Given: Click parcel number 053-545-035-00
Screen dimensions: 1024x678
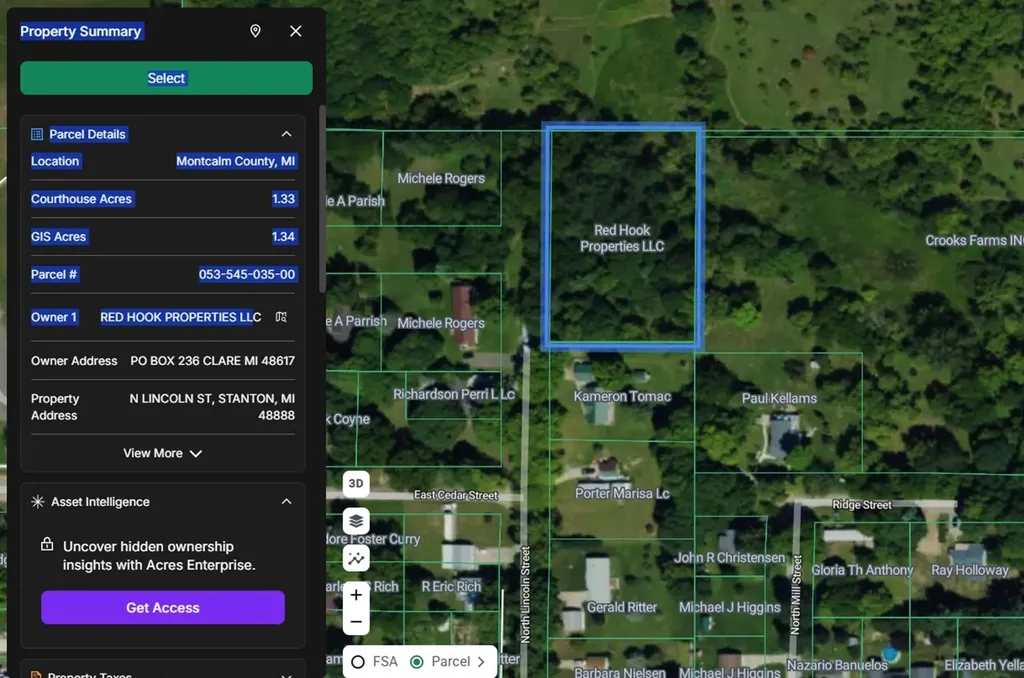Looking at the screenshot, I should pos(247,274).
